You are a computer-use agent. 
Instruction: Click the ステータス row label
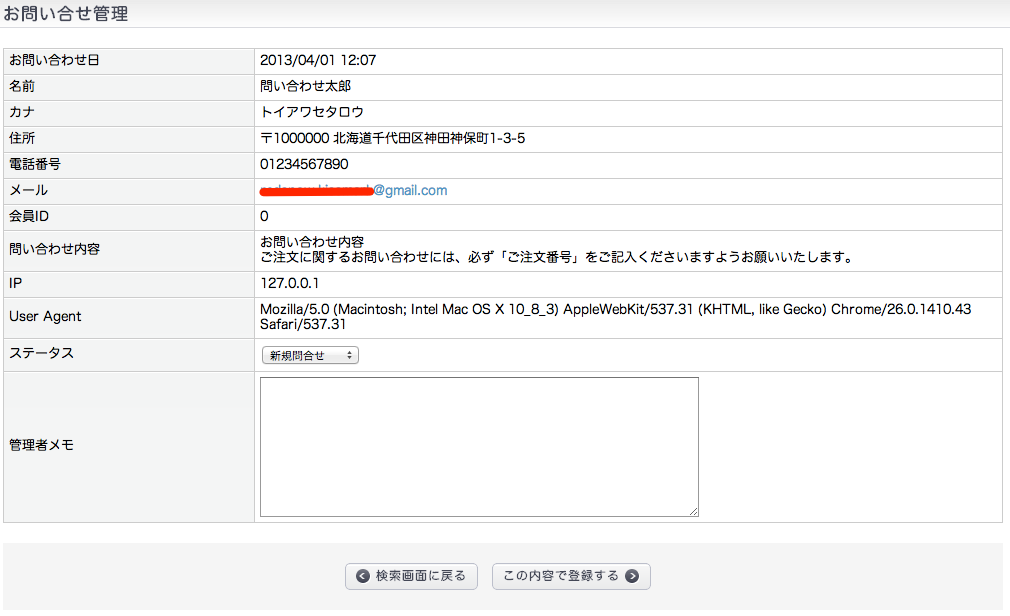(x=41, y=353)
